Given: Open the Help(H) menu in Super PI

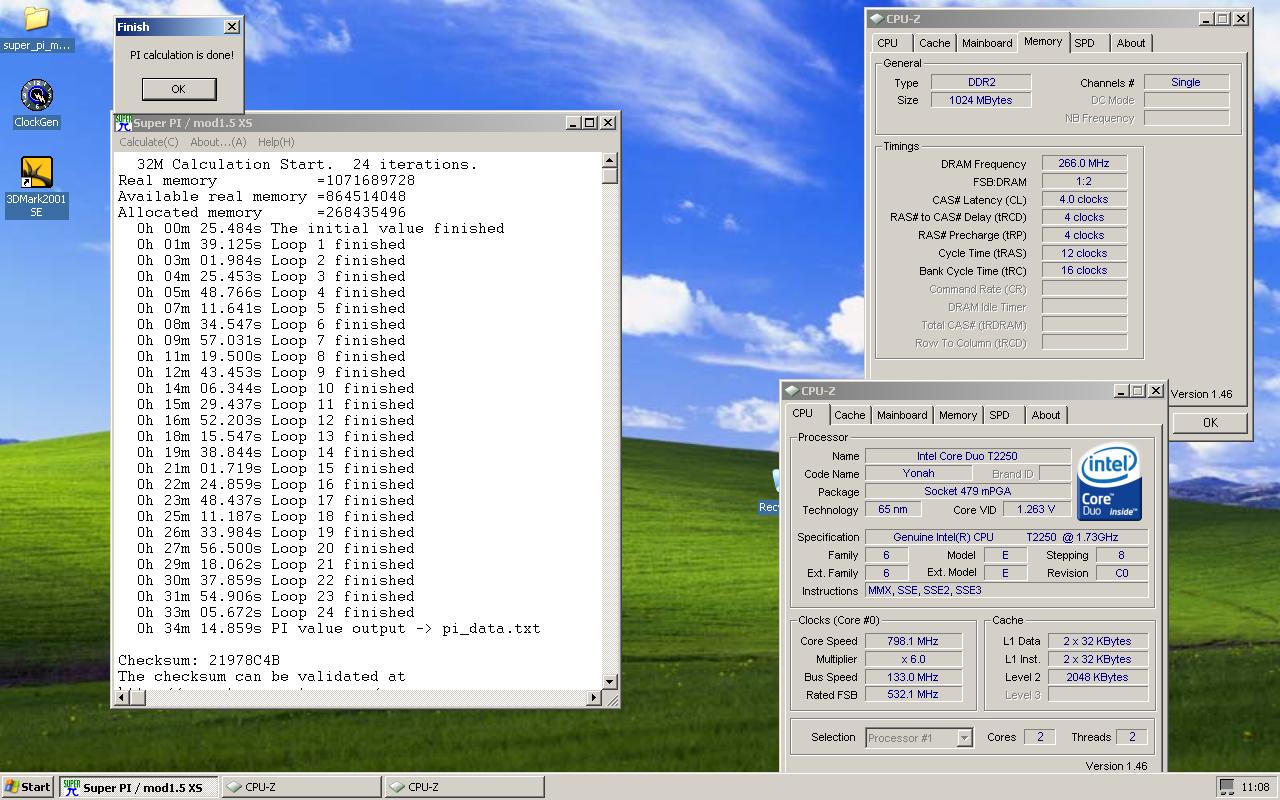Looking at the screenshot, I should point(276,142).
